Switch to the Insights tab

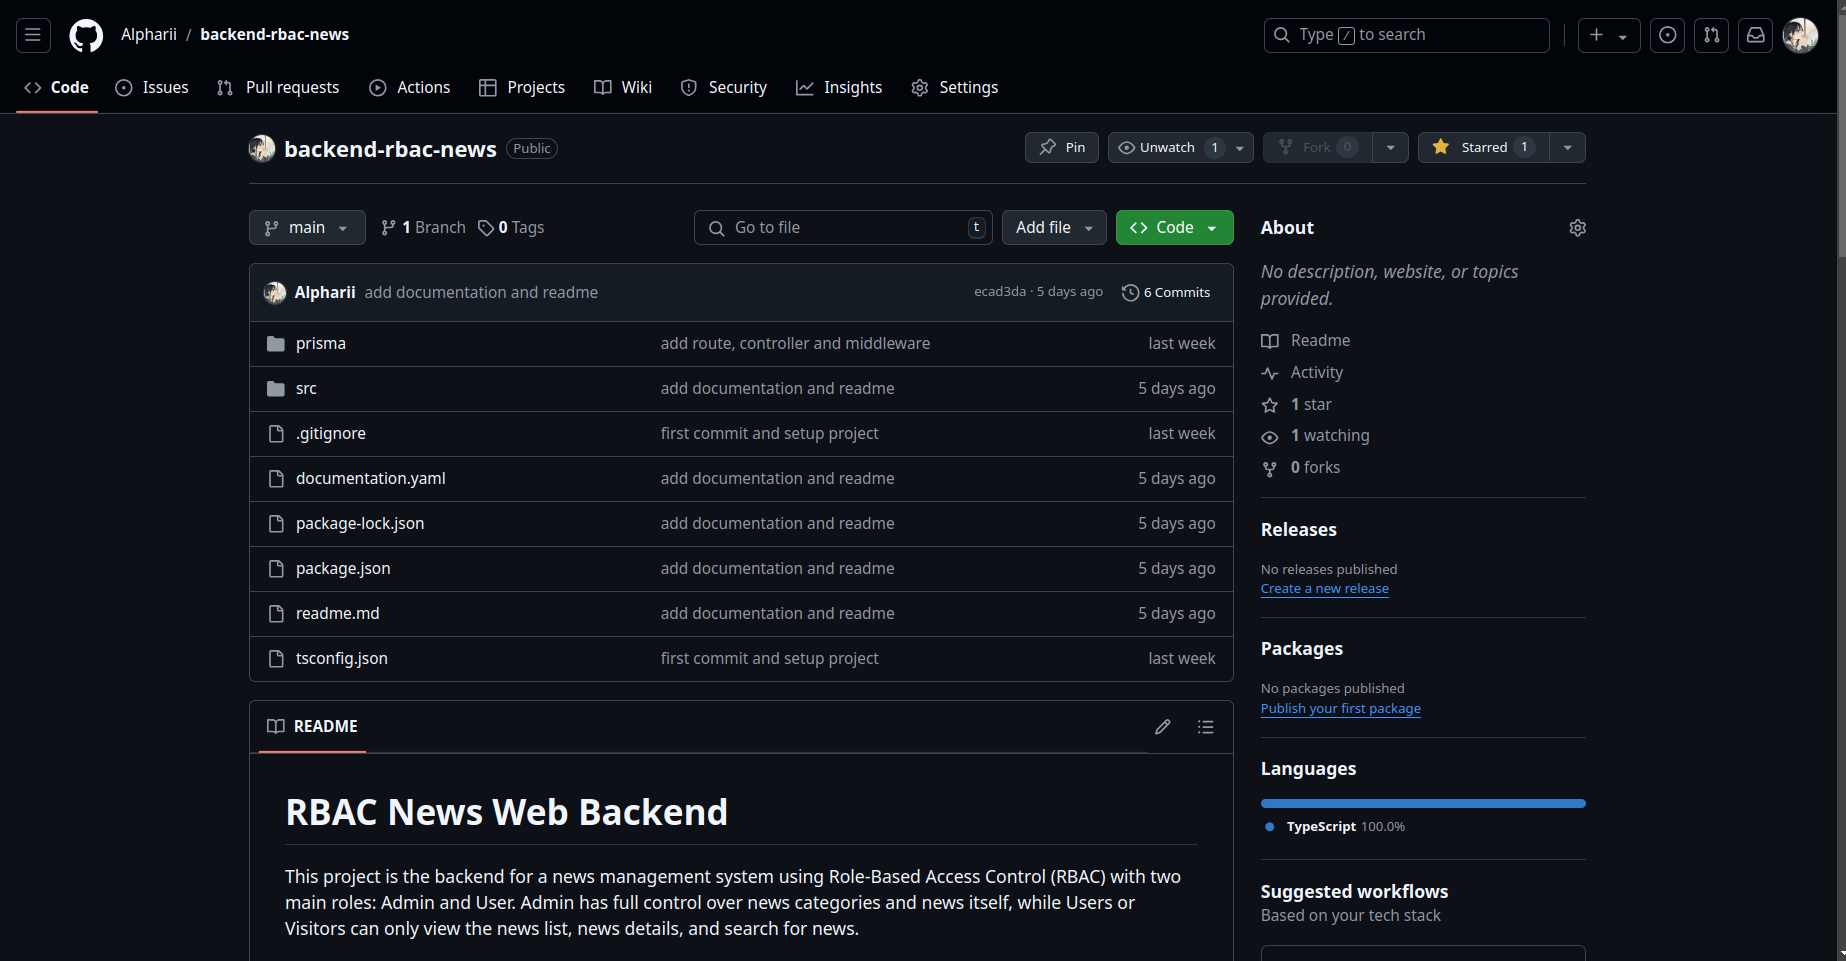coord(839,88)
